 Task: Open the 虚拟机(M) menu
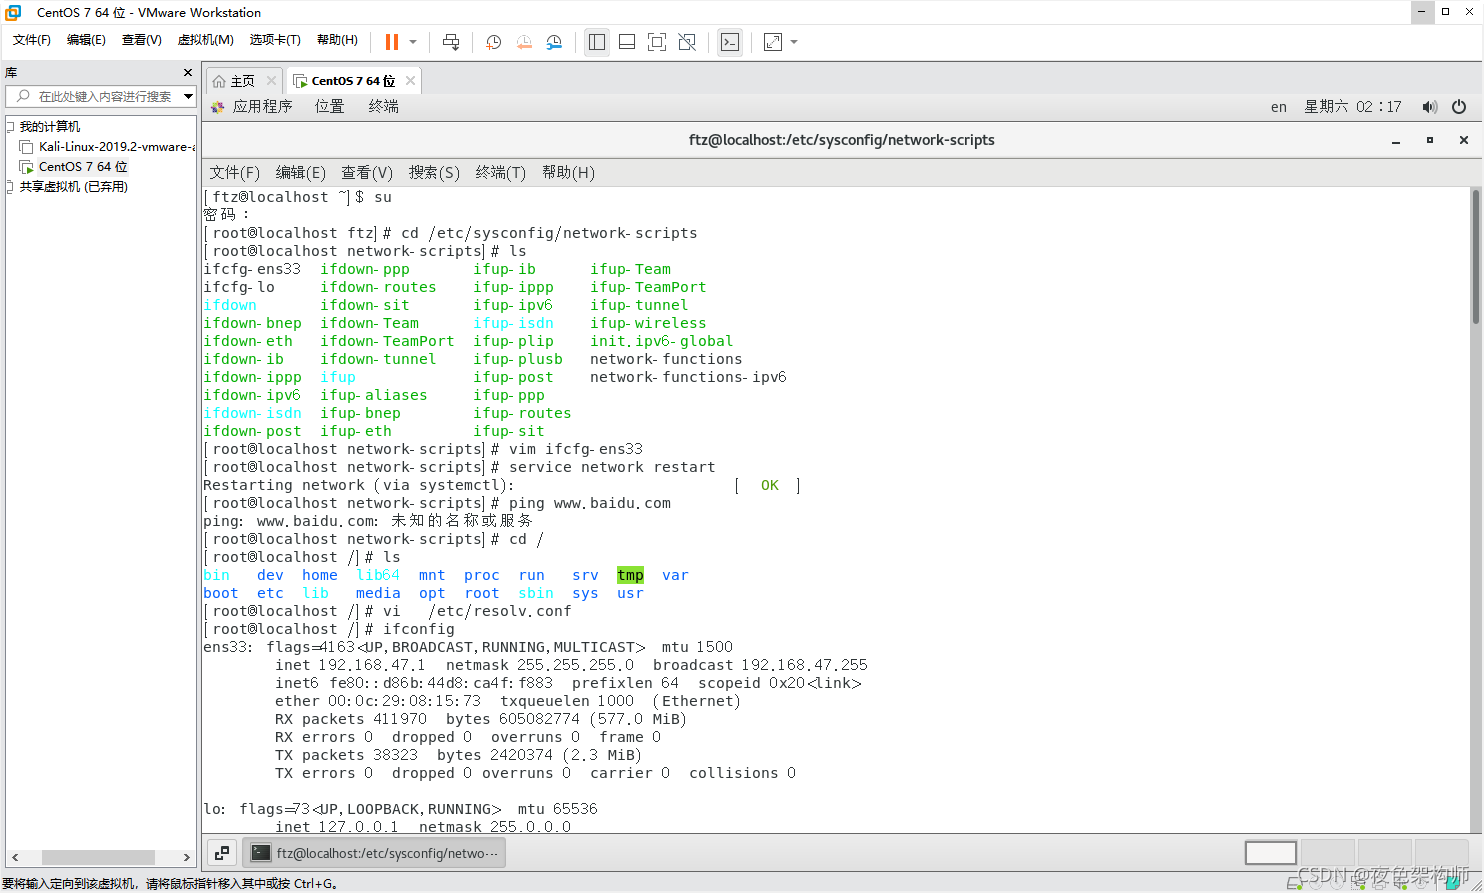click(x=205, y=40)
